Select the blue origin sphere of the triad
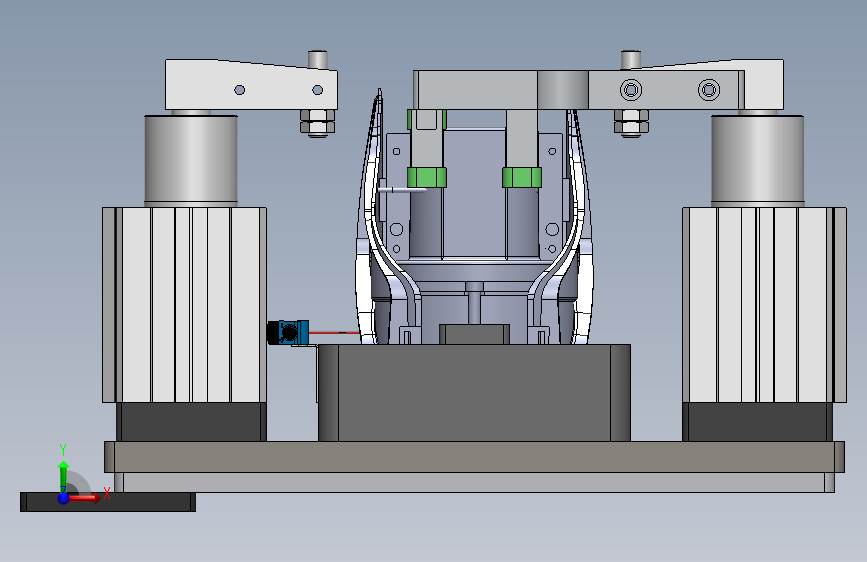867x562 pixels. tap(63, 498)
